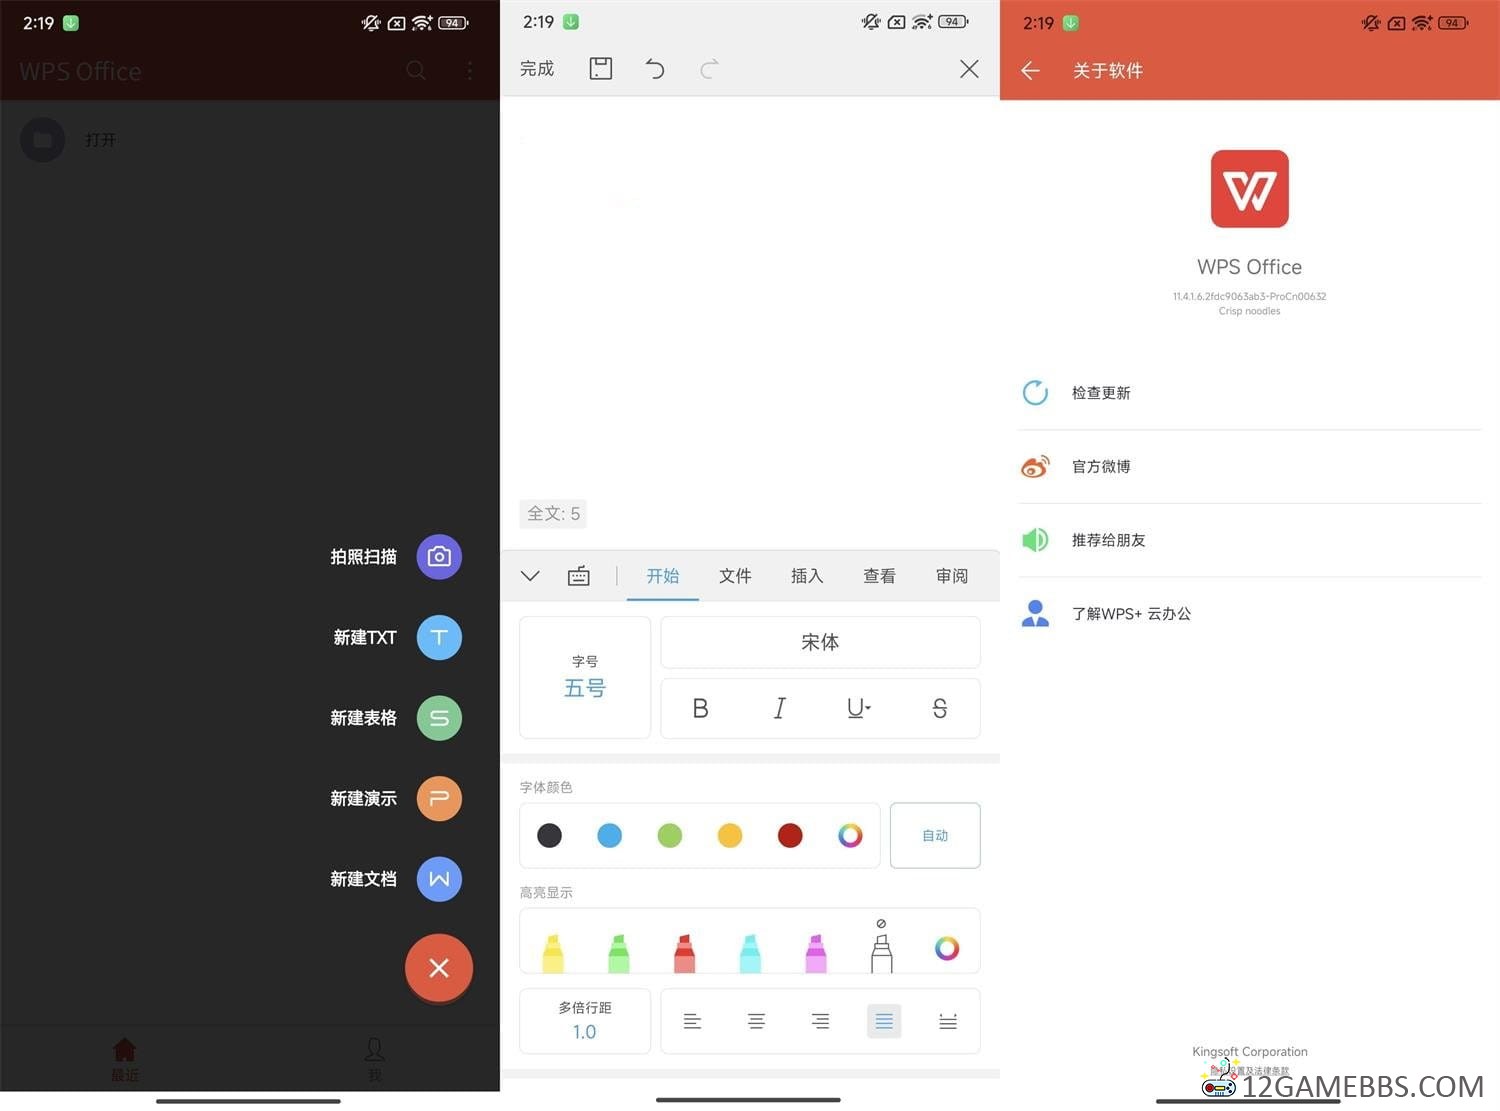
Task: Open 官方微博 official Weibo
Action: click(x=1250, y=467)
